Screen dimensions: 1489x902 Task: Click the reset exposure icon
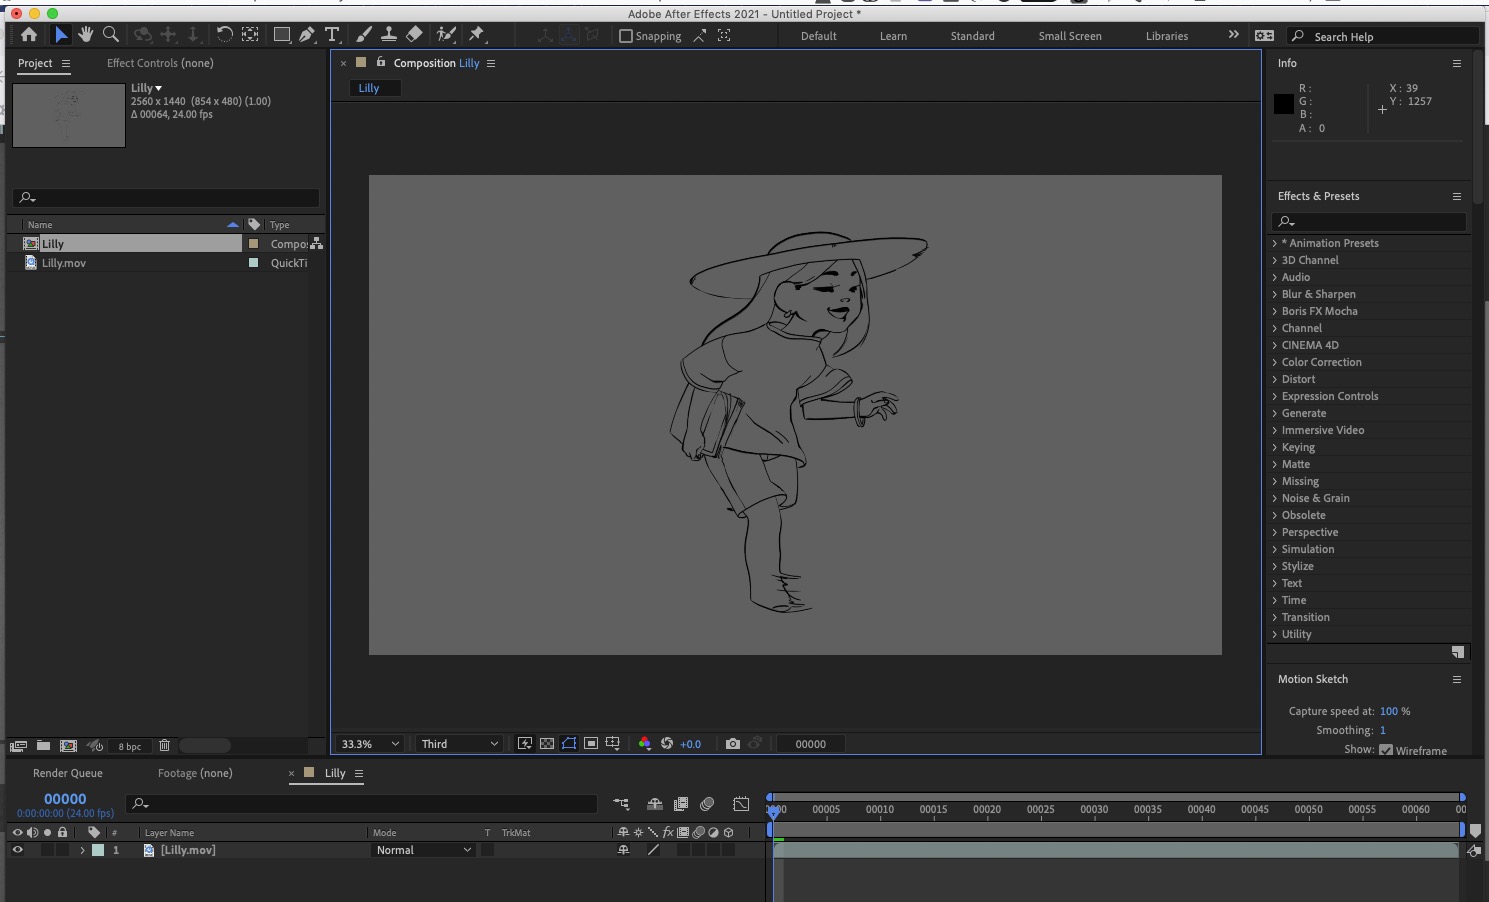667,744
